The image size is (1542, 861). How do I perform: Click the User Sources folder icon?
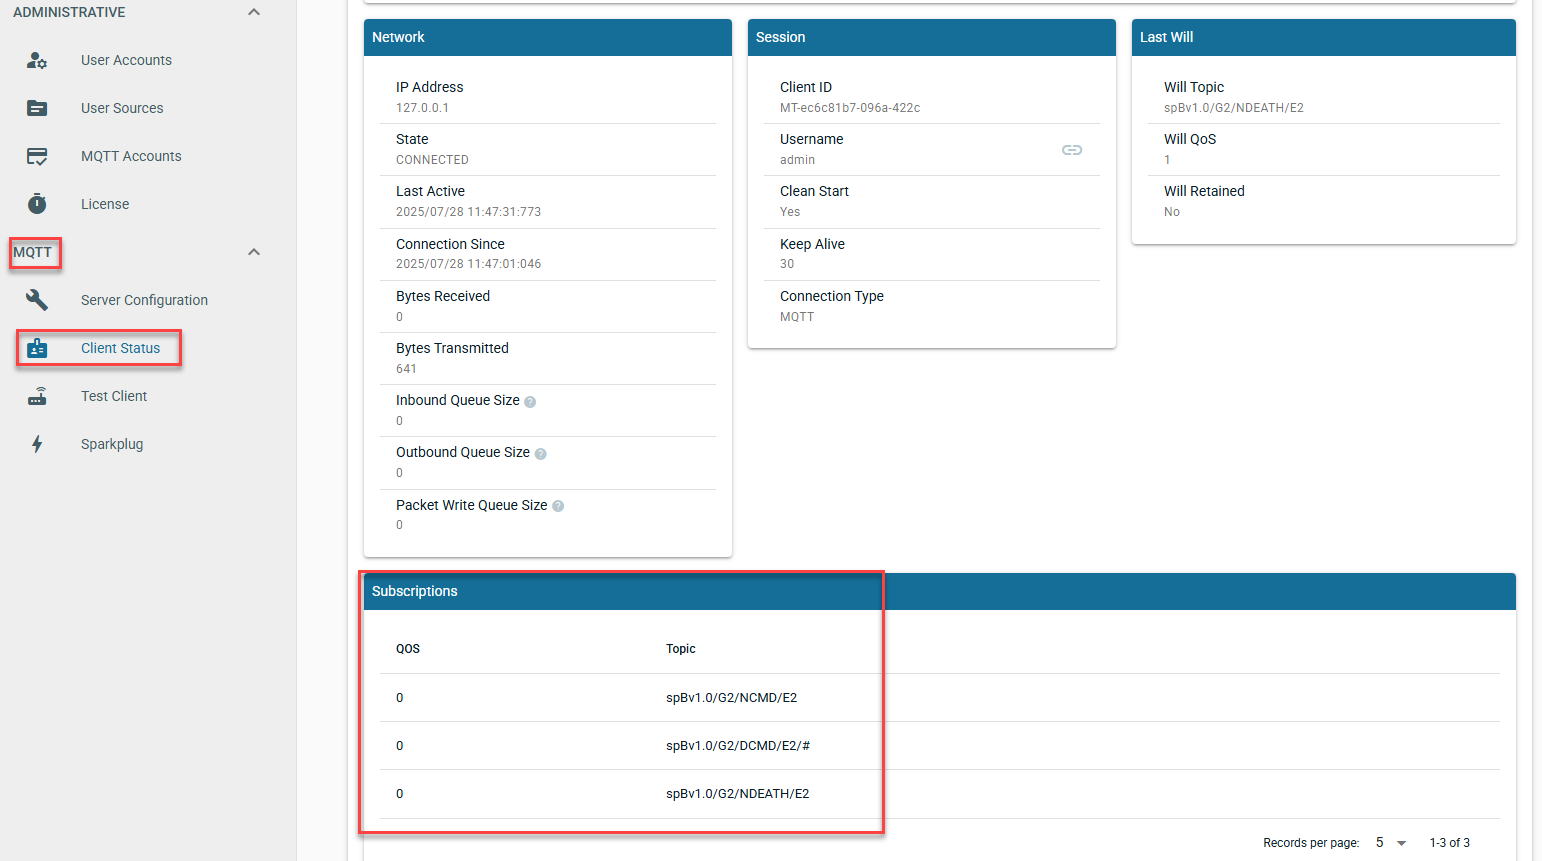click(37, 108)
